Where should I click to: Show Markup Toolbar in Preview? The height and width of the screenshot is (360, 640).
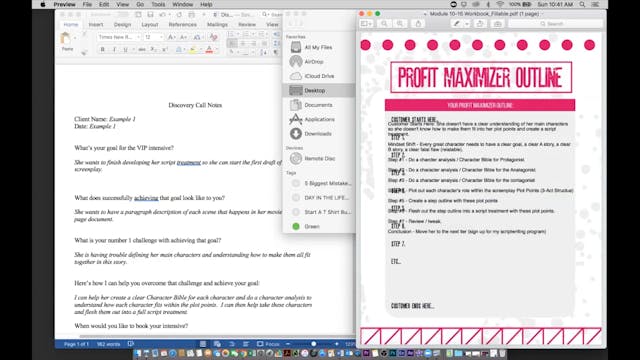(497, 24)
